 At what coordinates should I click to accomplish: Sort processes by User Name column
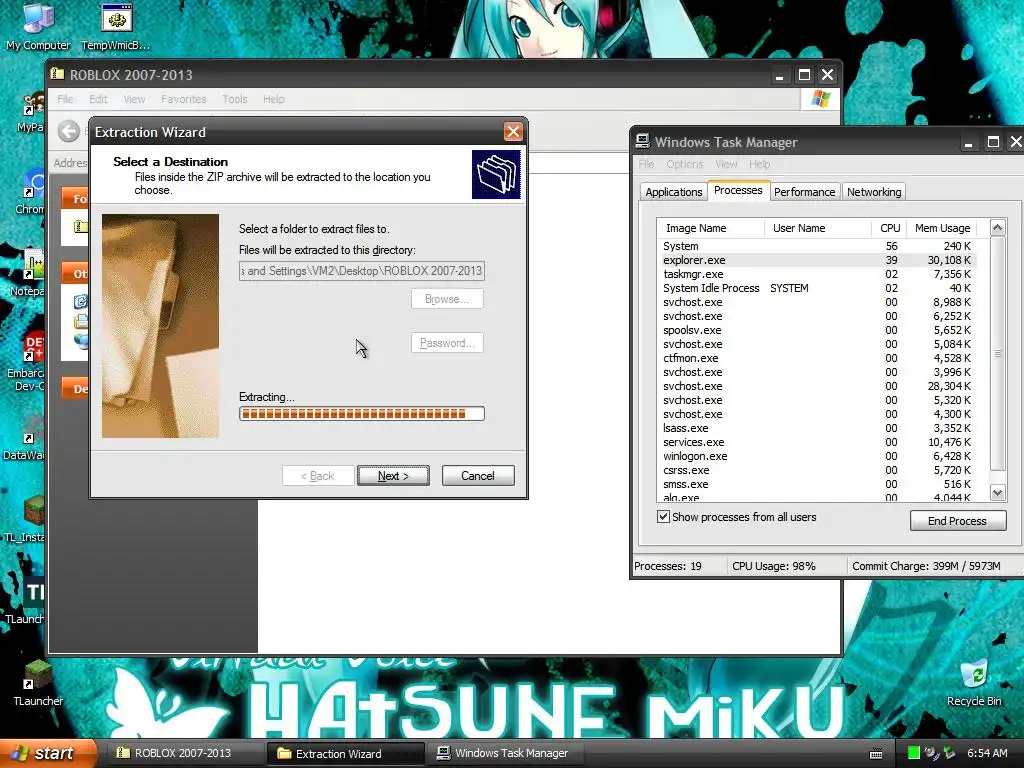point(818,228)
